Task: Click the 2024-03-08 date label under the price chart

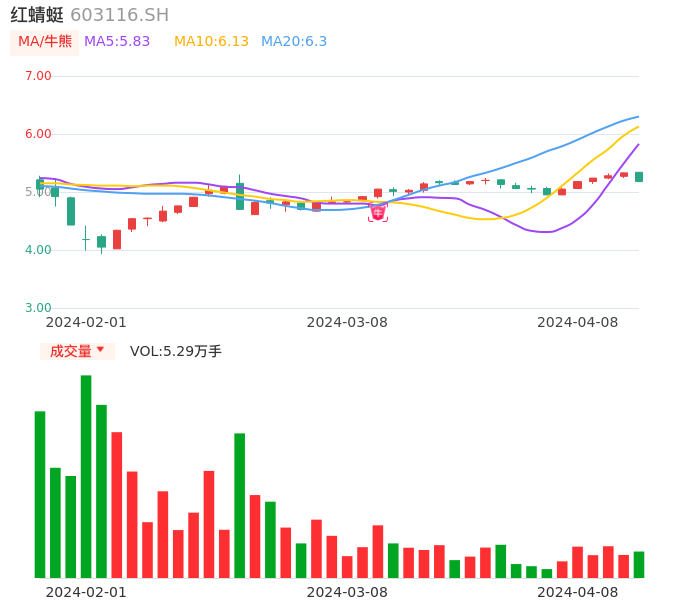Action: pos(347,322)
